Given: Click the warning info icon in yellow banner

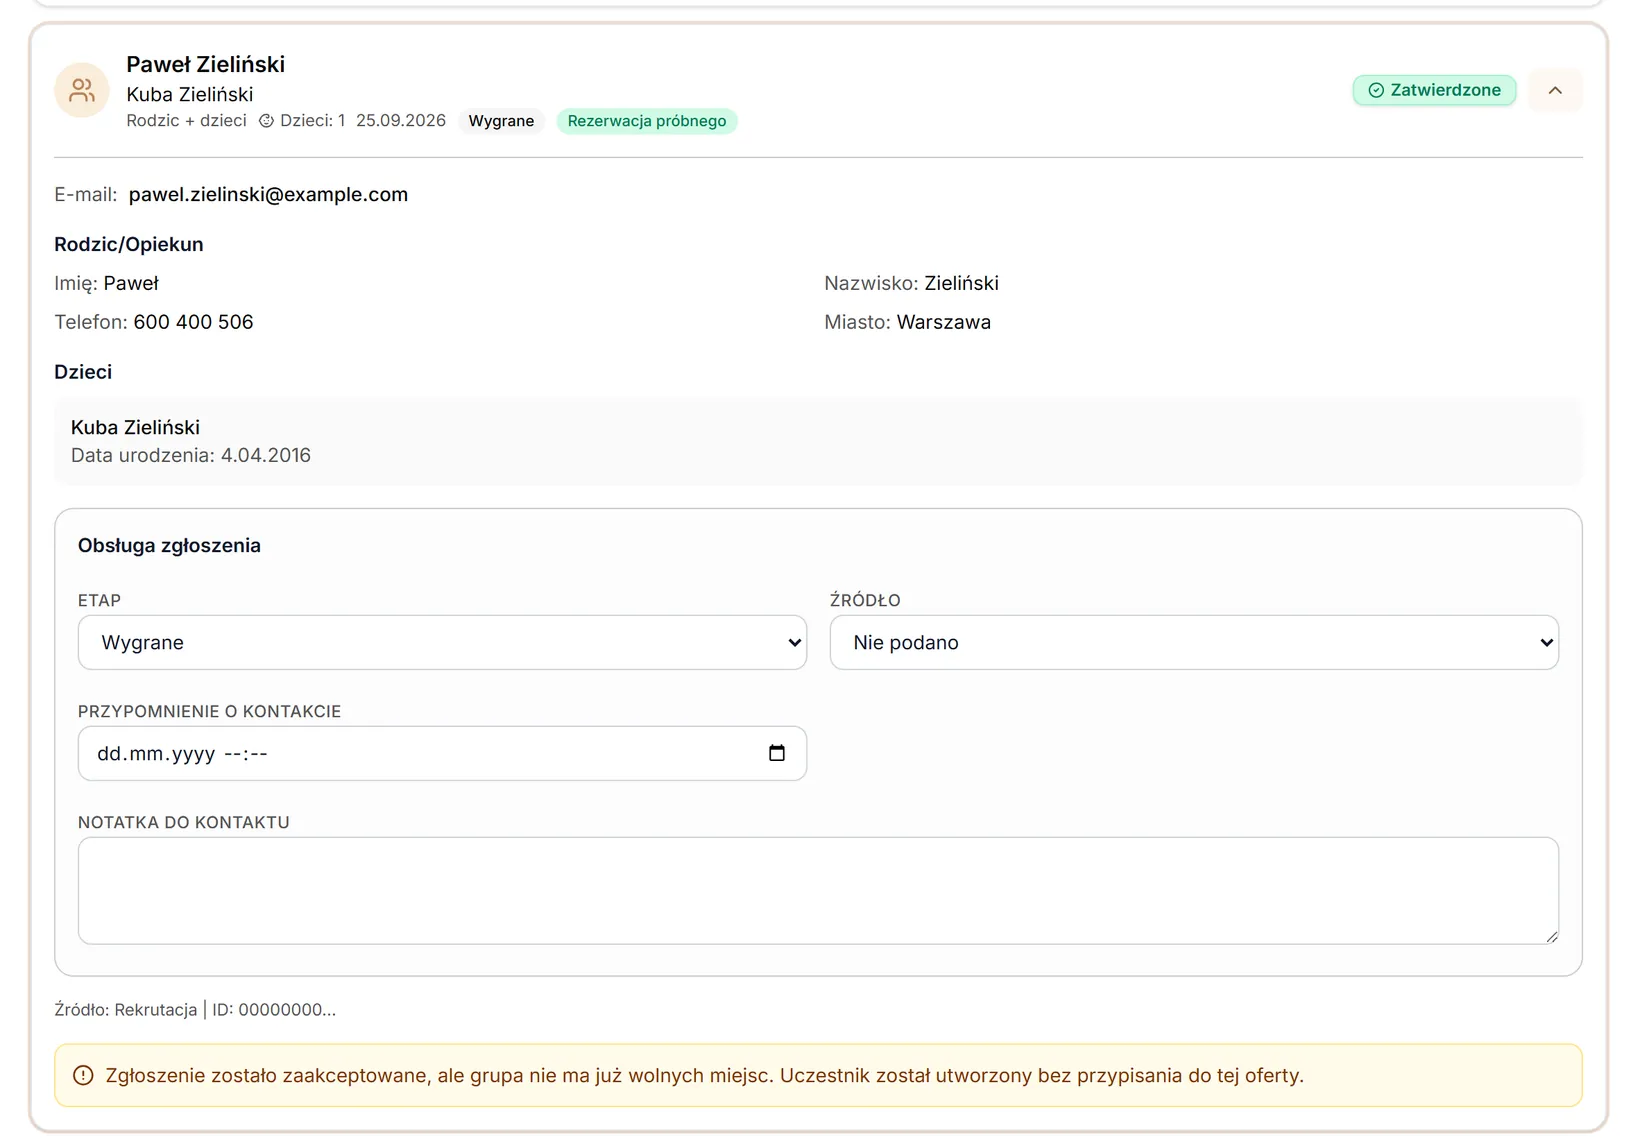Looking at the screenshot, I should click(83, 1075).
